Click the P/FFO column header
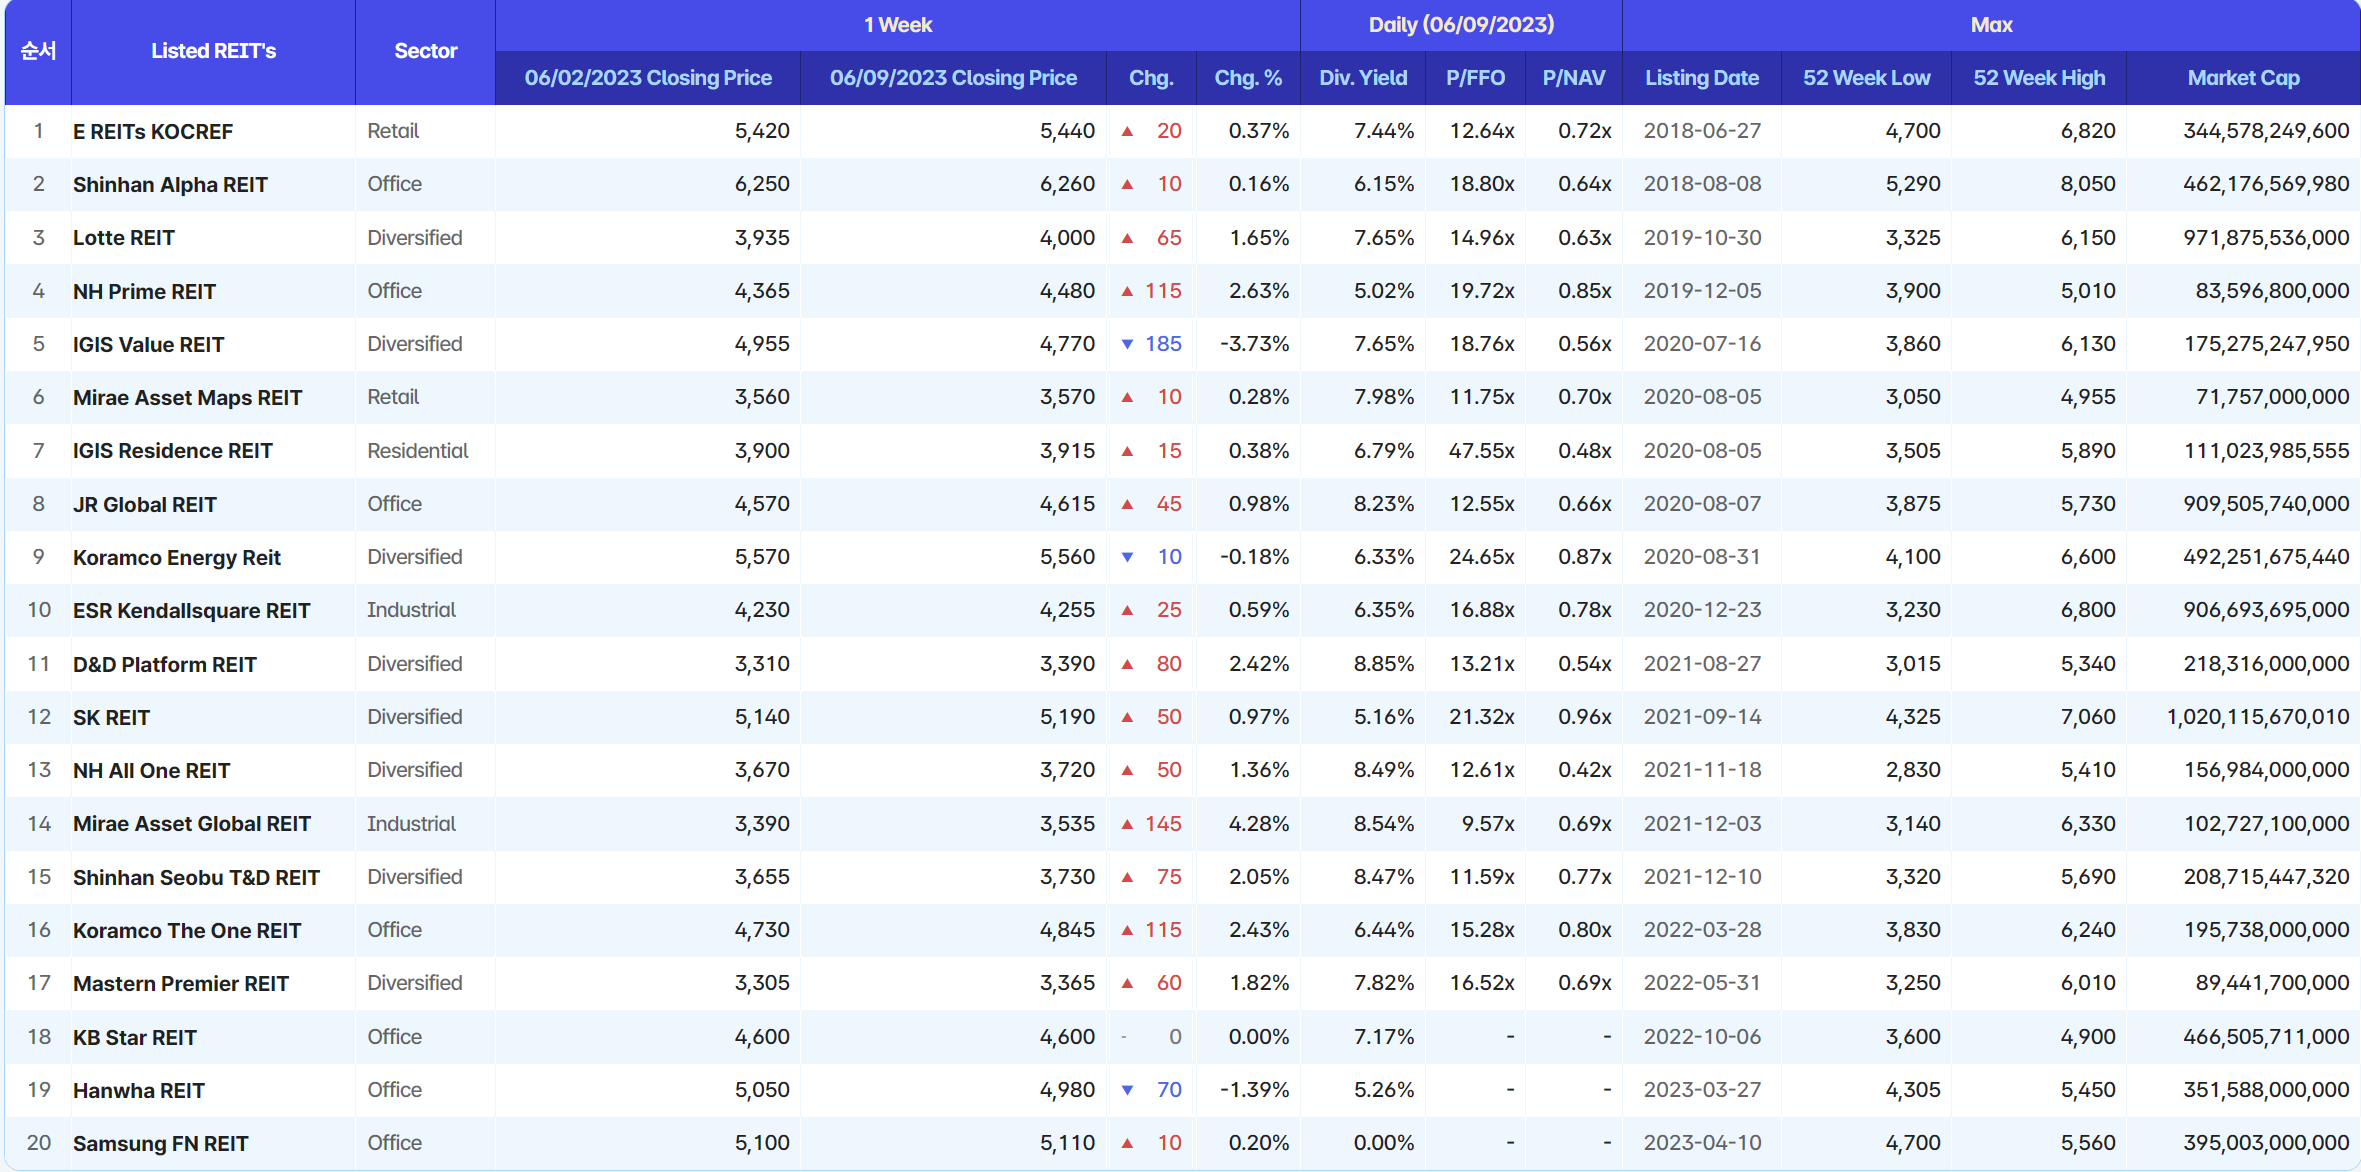Screen dimensions: 2361x1172 (x=1475, y=78)
